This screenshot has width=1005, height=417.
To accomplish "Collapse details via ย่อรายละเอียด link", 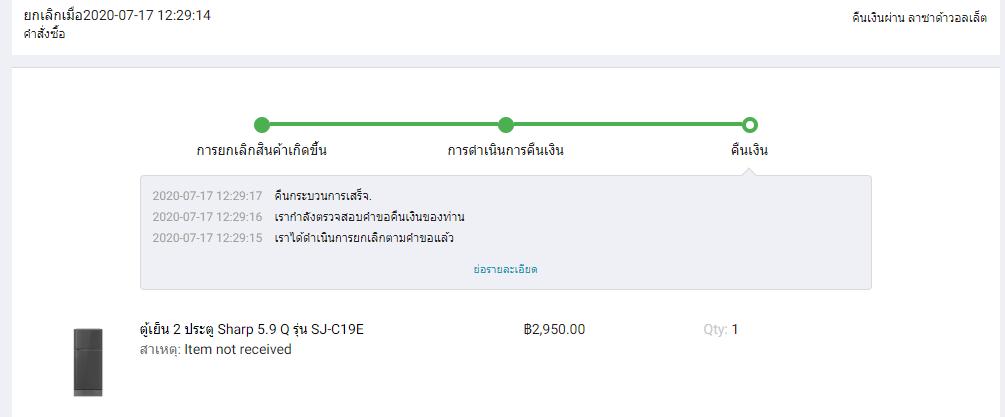I will [505, 270].
